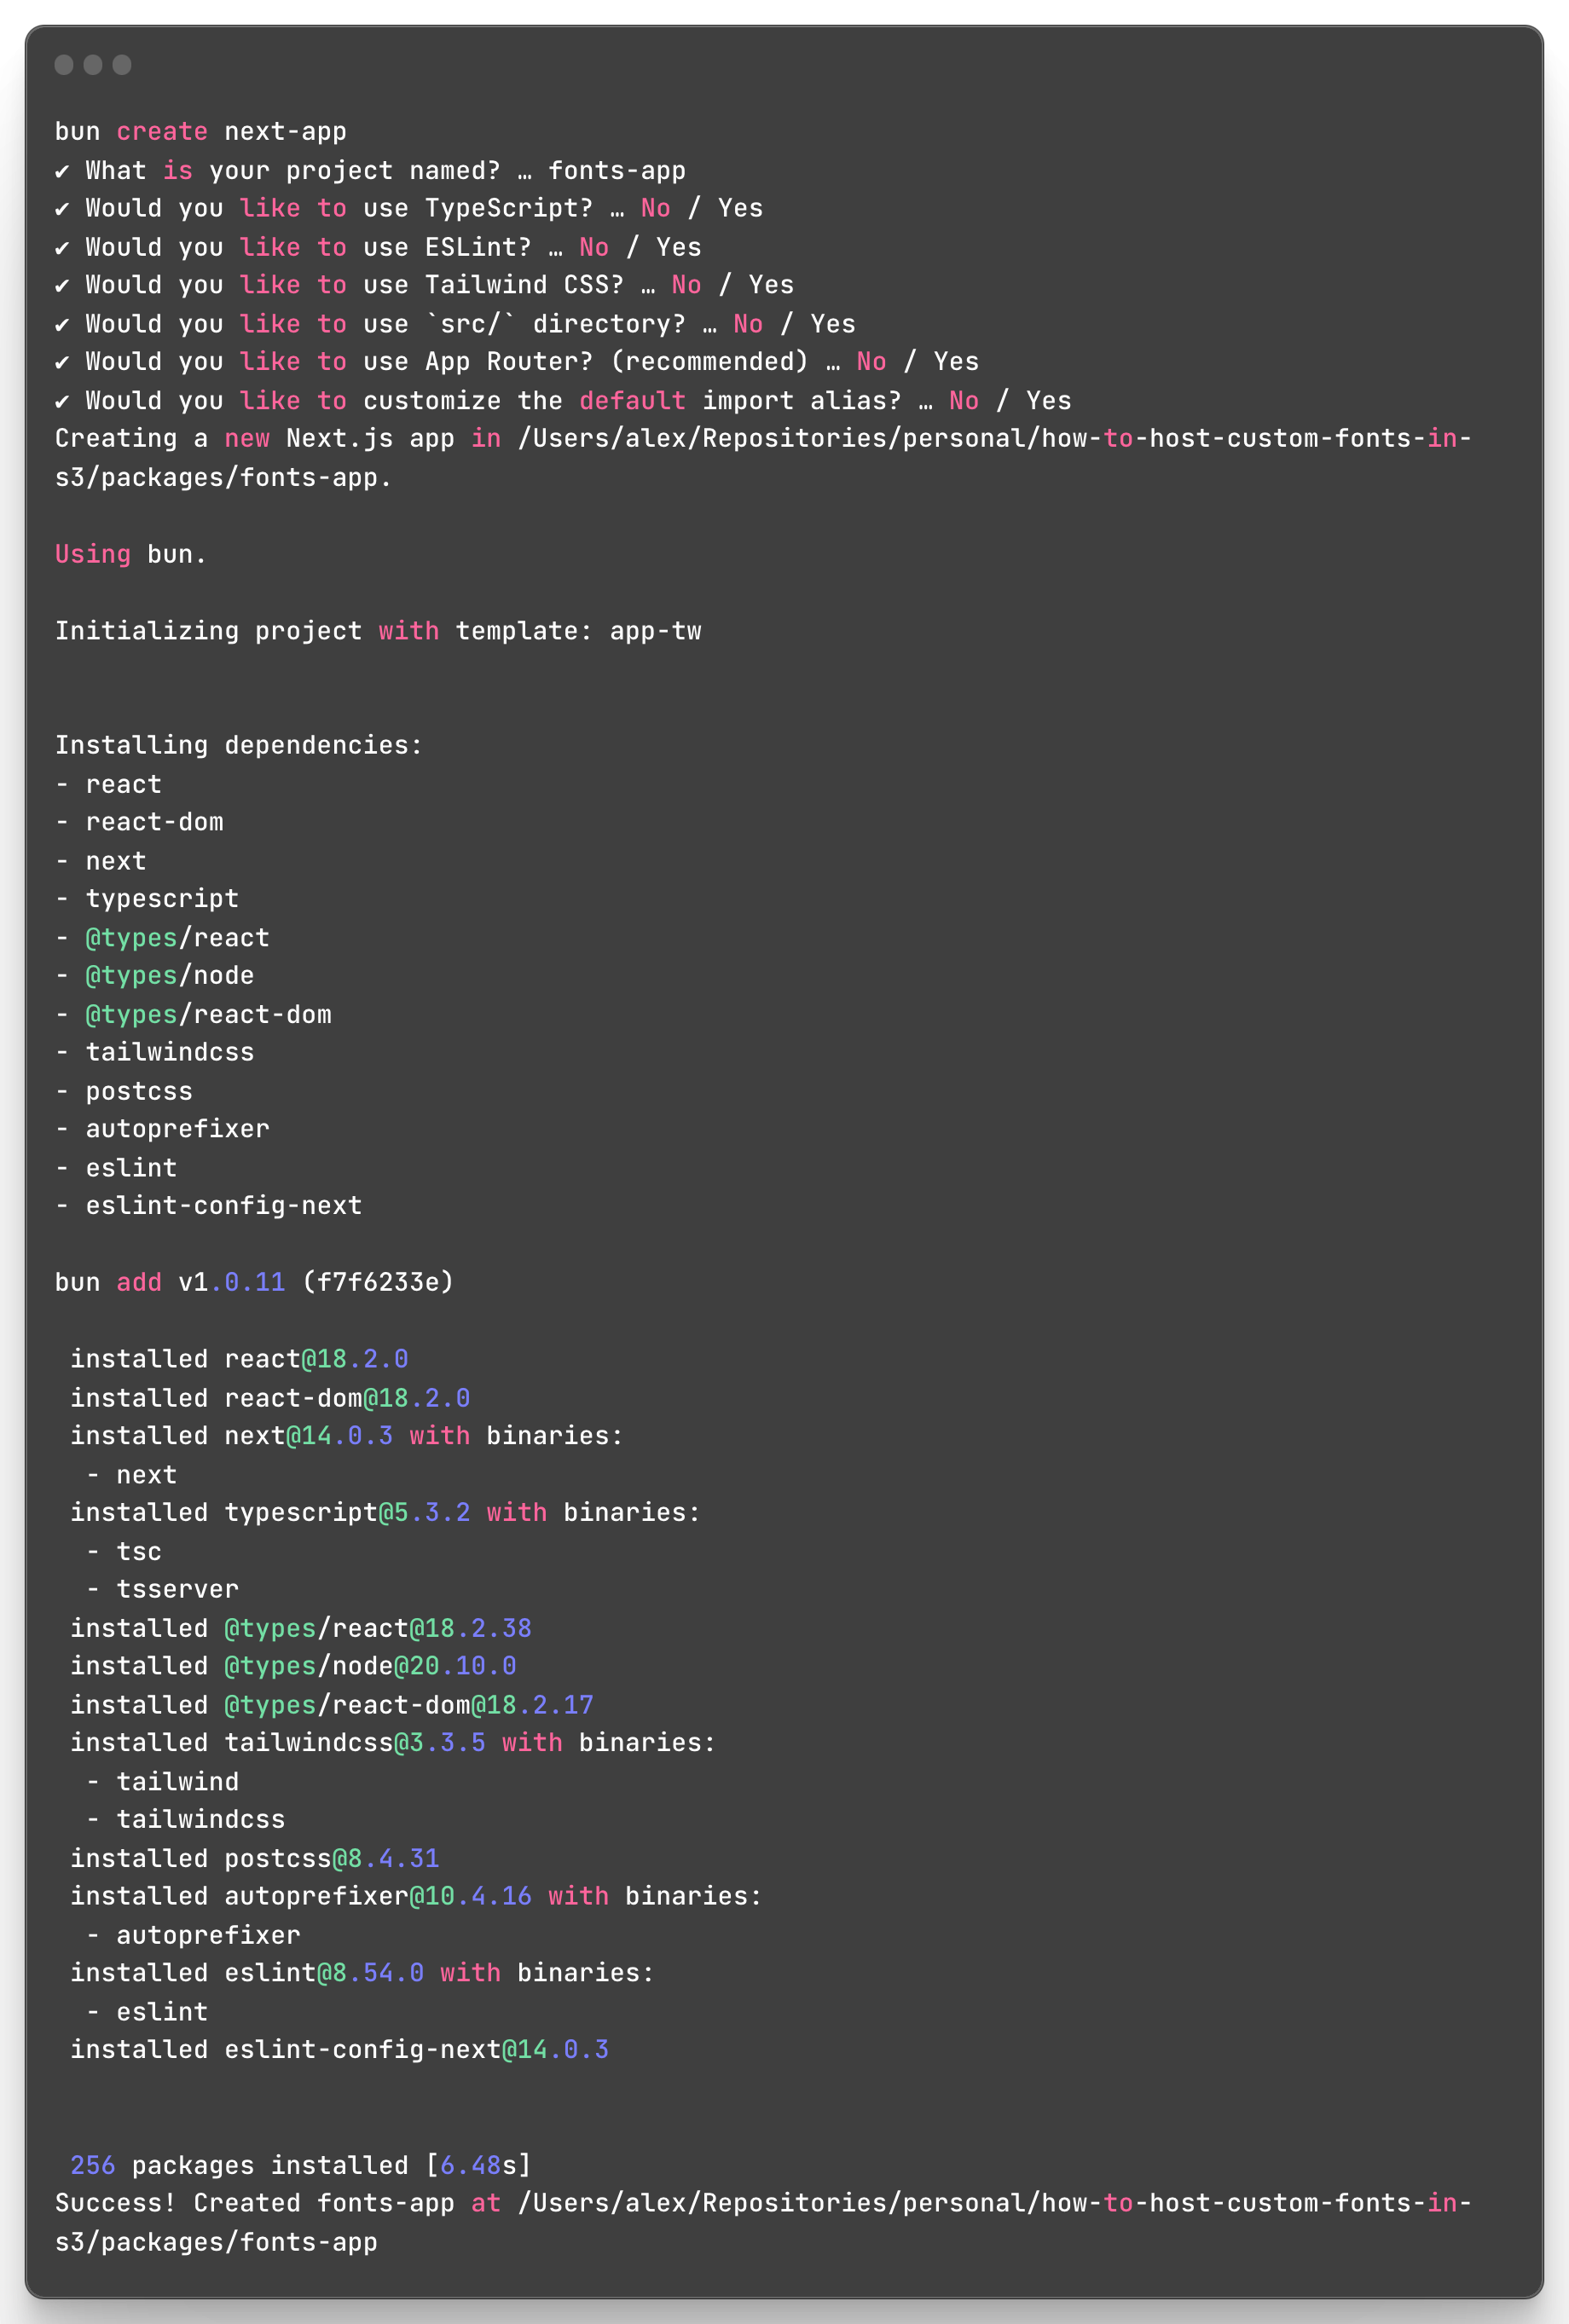1569x2324 pixels.
Task: Click the "256 packages installed [6.48s]" line
Action: (301, 2165)
